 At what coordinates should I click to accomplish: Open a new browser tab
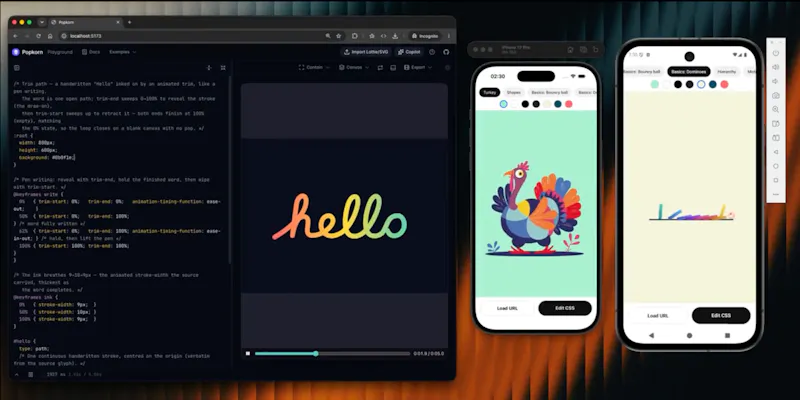[x=130, y=22]
